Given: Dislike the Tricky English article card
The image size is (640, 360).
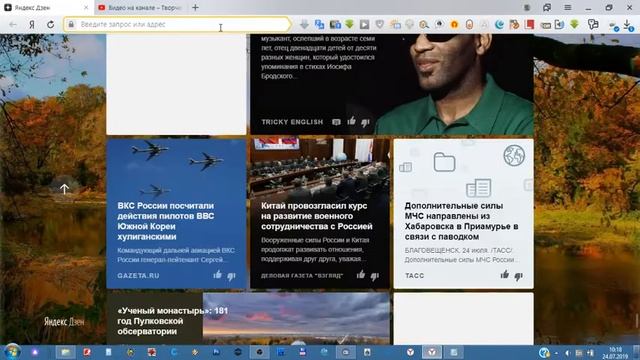Looking at the screenshot, I should pyautogui.click(x=365, y=122).
